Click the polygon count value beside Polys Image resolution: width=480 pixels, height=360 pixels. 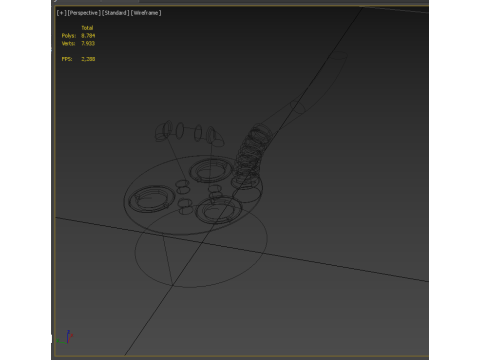(88, 36)
